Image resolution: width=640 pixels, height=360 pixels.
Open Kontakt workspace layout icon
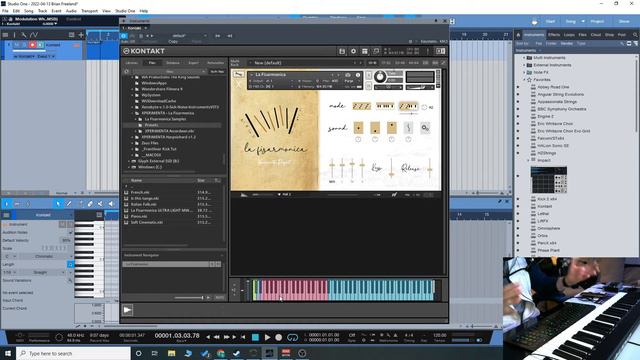(365, 51)
